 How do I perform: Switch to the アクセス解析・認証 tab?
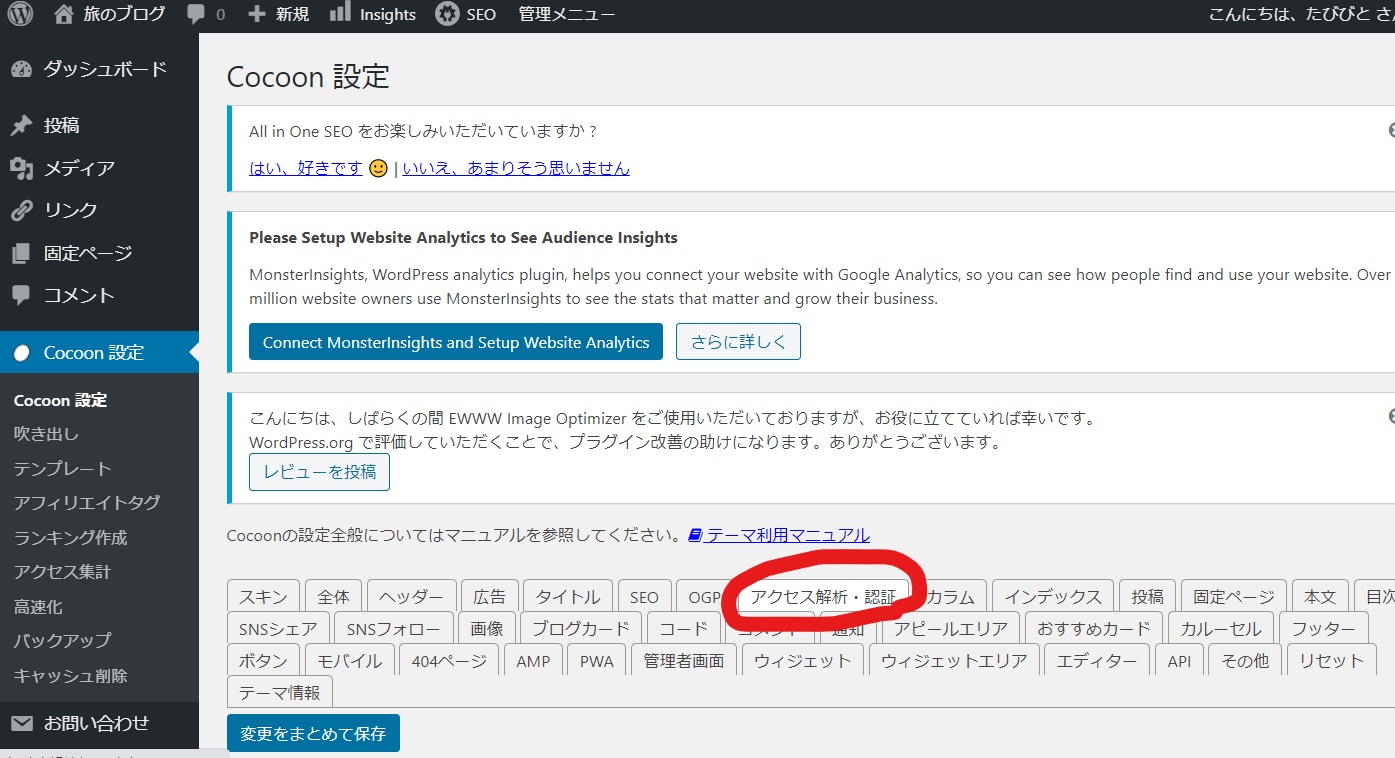[x=823, y=597]
